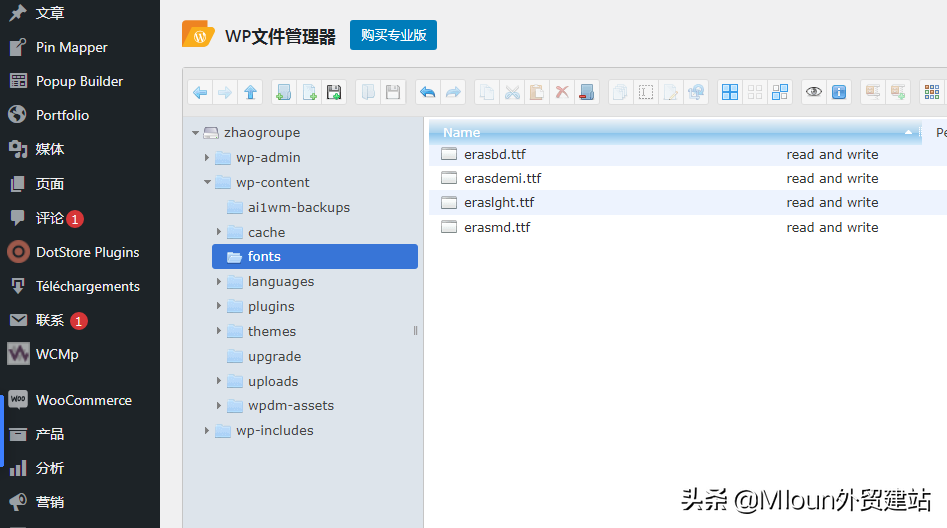947x528 pixels.
Task: Click the Cut scissors icon
Action: click(512, 92)
